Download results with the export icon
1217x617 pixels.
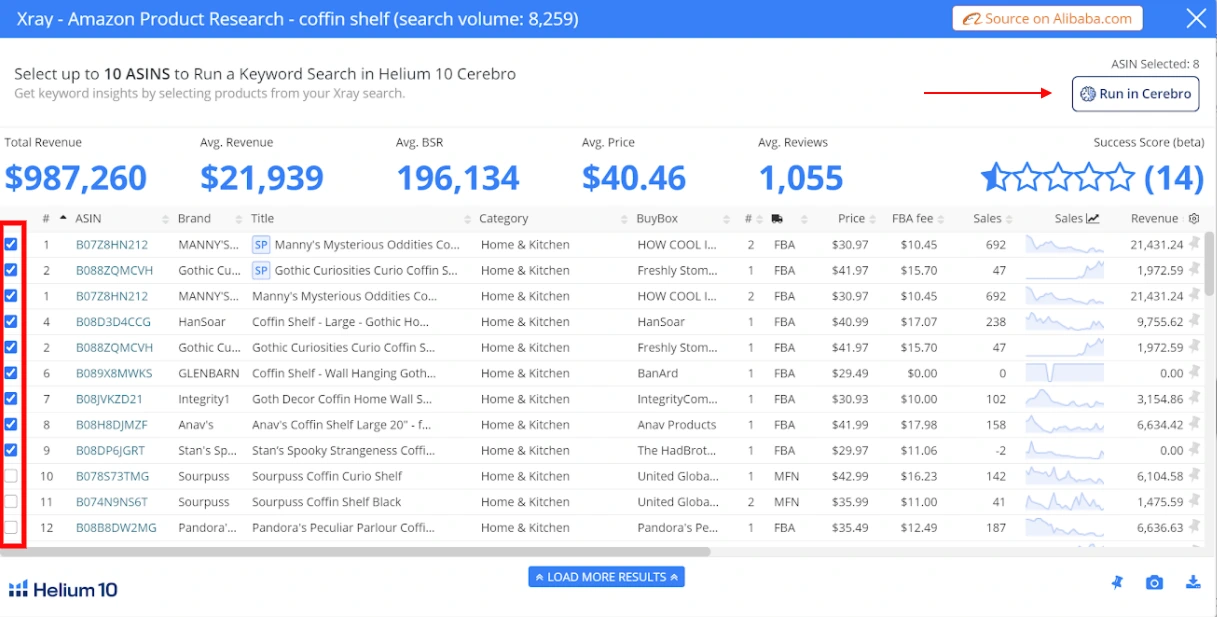[x=1193, y=583]
